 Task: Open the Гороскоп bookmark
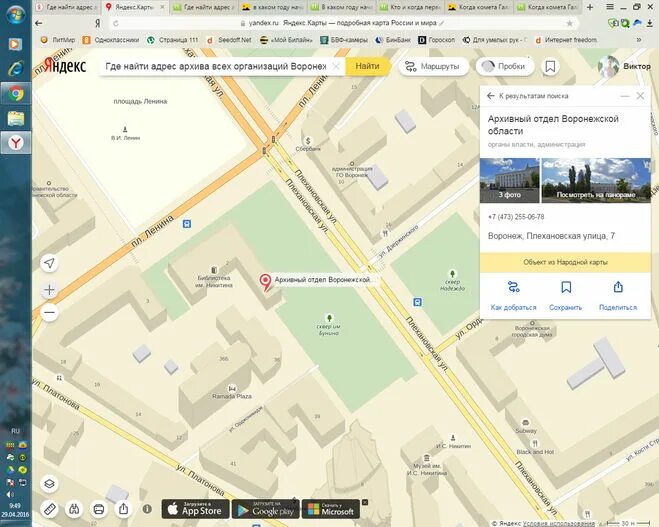[437, 40]
